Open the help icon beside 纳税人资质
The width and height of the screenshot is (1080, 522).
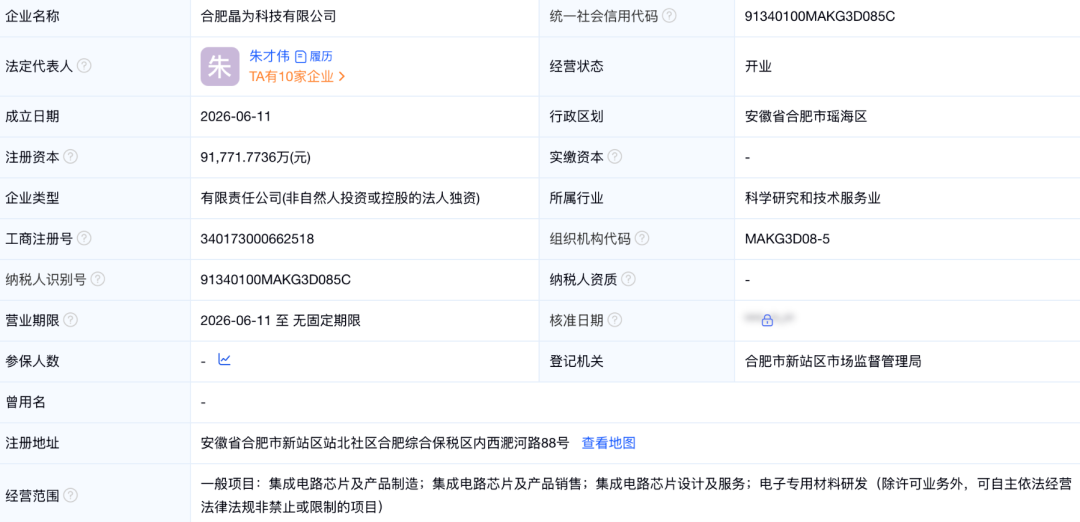coord(628,279)
